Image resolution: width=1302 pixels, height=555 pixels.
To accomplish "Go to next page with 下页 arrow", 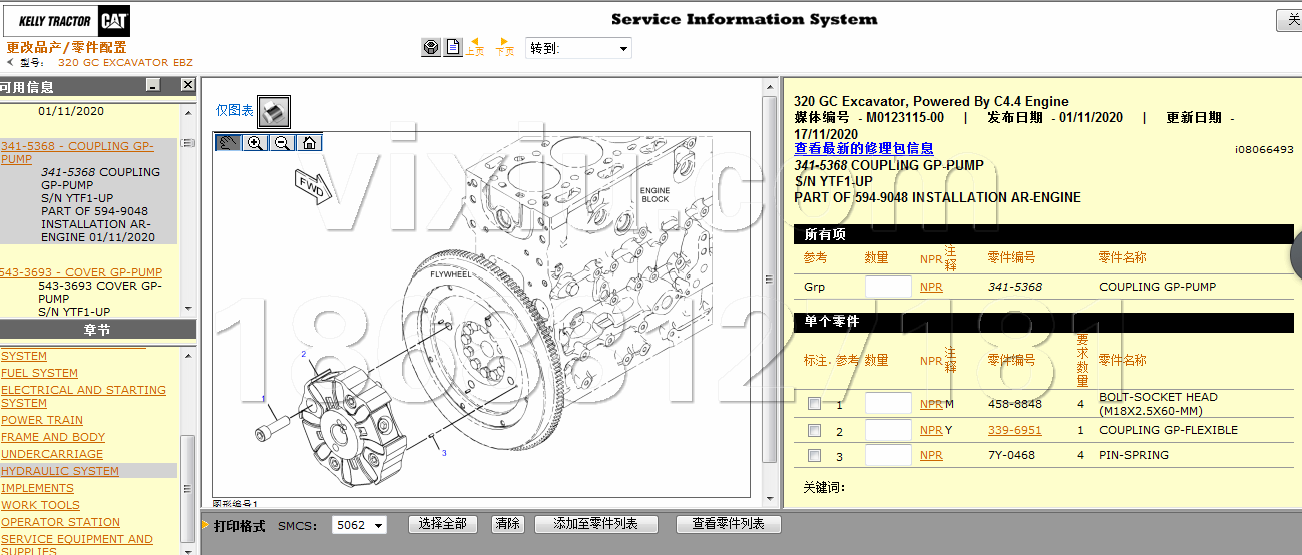I will pyautogui.click(x=504, y=46).
